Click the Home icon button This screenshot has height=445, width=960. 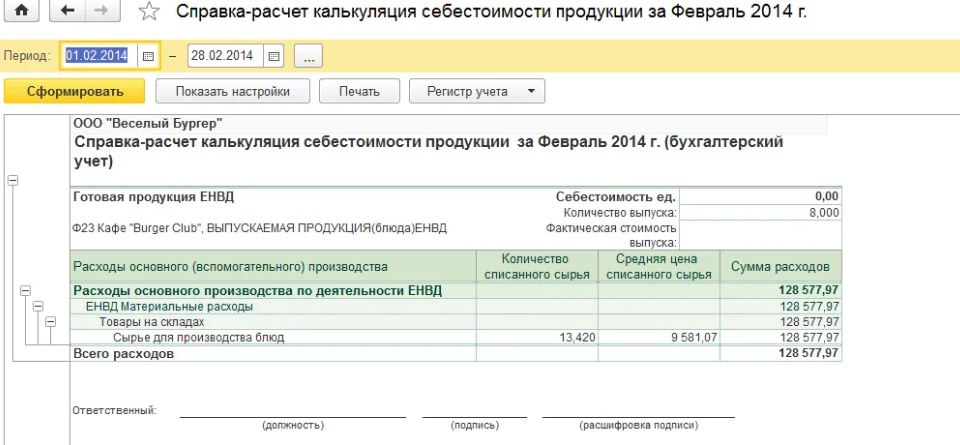[21, 12]
